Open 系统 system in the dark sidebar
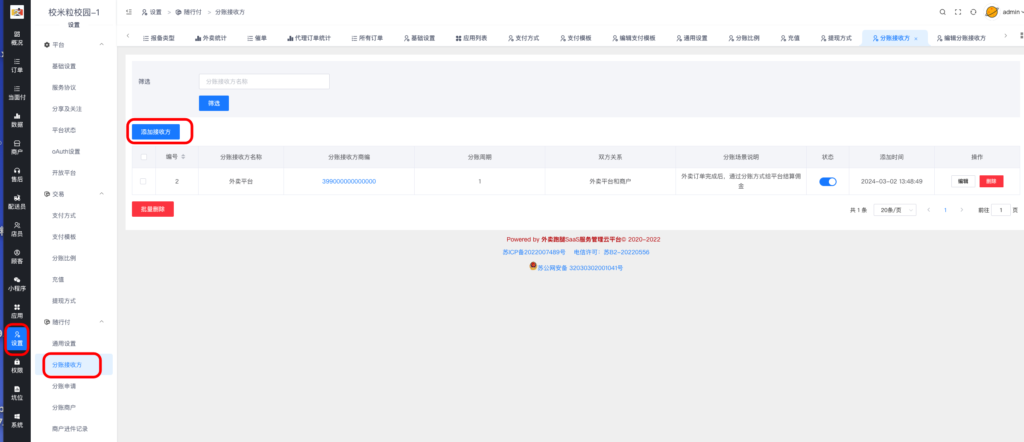This screenshot has width=1024, height=442. pos(17,420)
